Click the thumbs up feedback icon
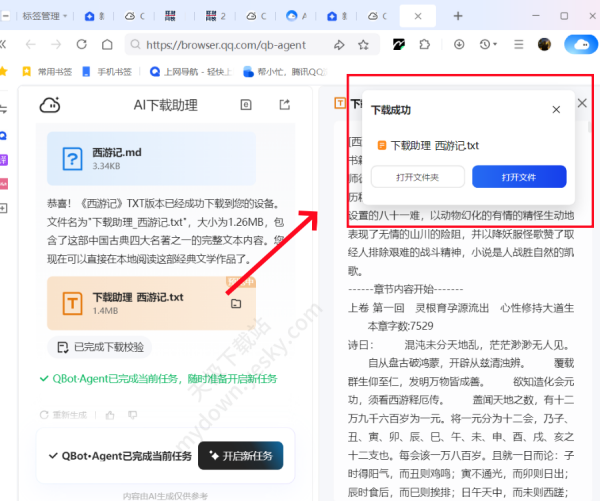This screenshot has height=501, width=600. (109, 414)
